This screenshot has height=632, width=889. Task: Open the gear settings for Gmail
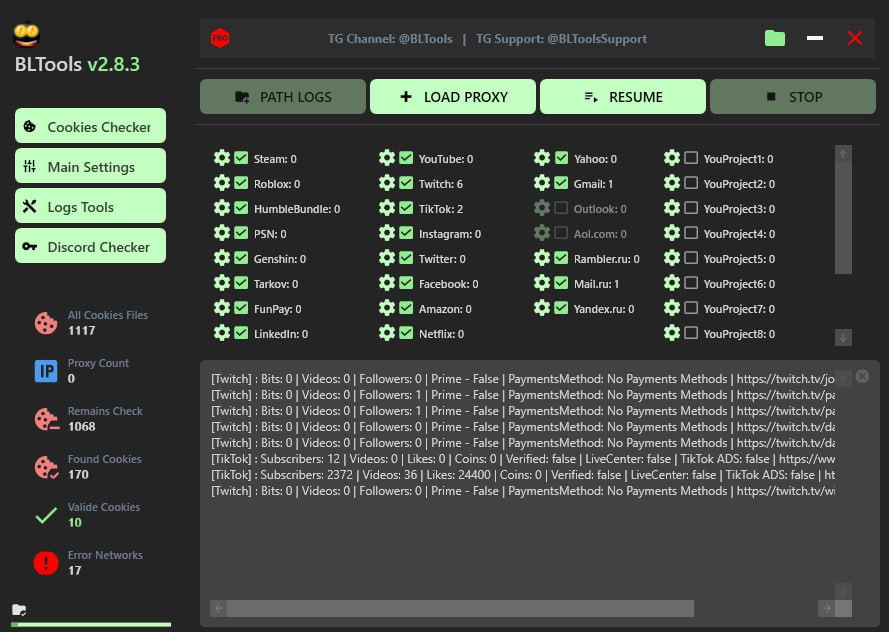pos(541,183)
